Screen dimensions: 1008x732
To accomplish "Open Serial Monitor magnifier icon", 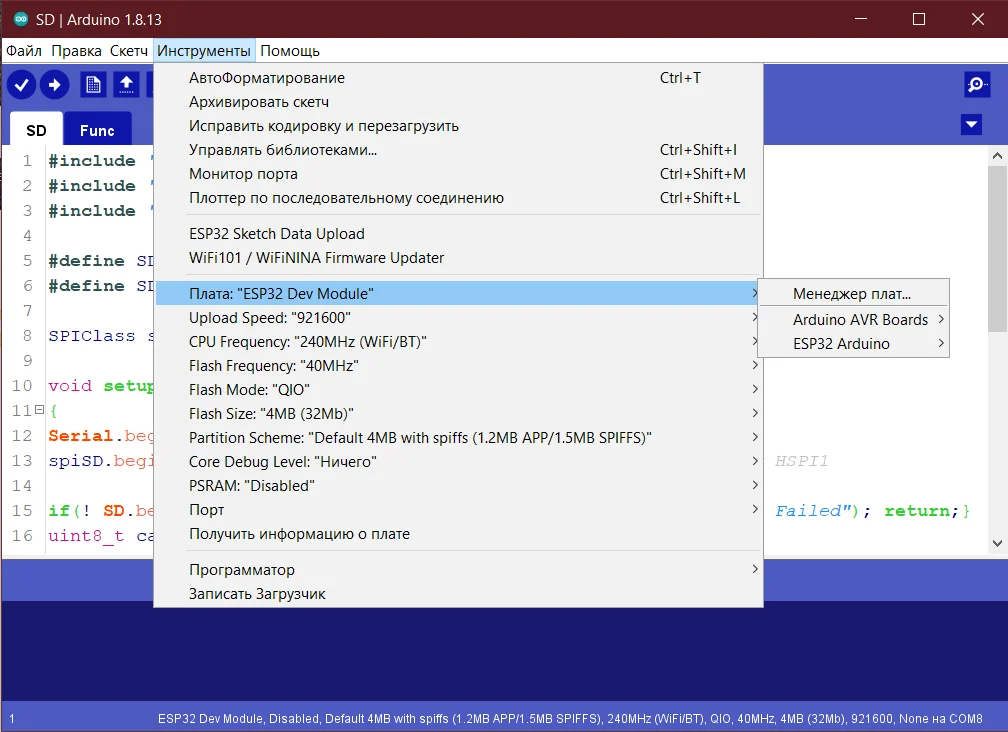I will (x=976, y=85).
